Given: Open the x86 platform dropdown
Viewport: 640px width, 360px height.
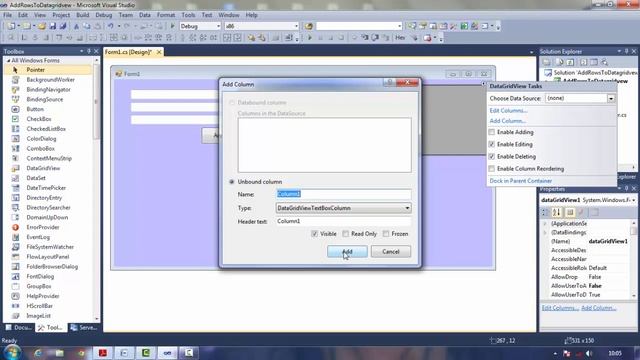Looking at the screenshot, I should pos(262,26).
